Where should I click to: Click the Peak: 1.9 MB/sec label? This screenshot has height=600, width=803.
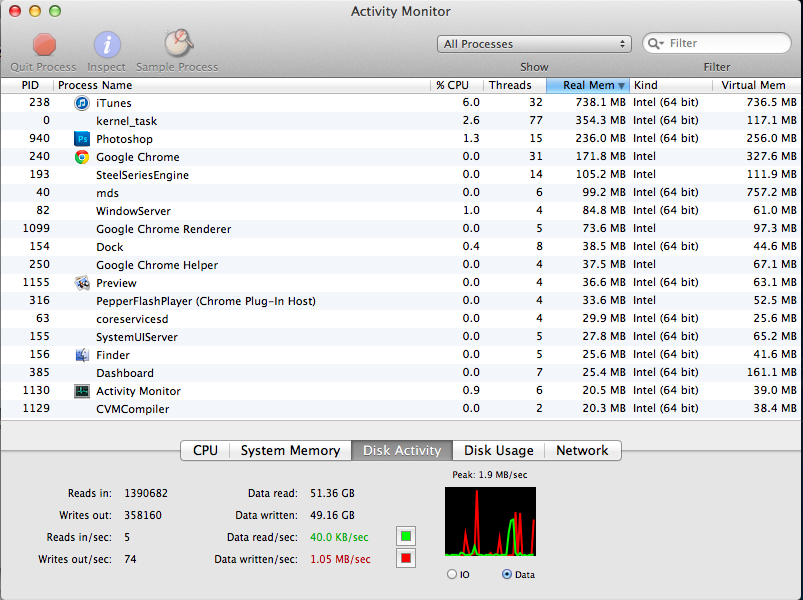coord(490,475)
